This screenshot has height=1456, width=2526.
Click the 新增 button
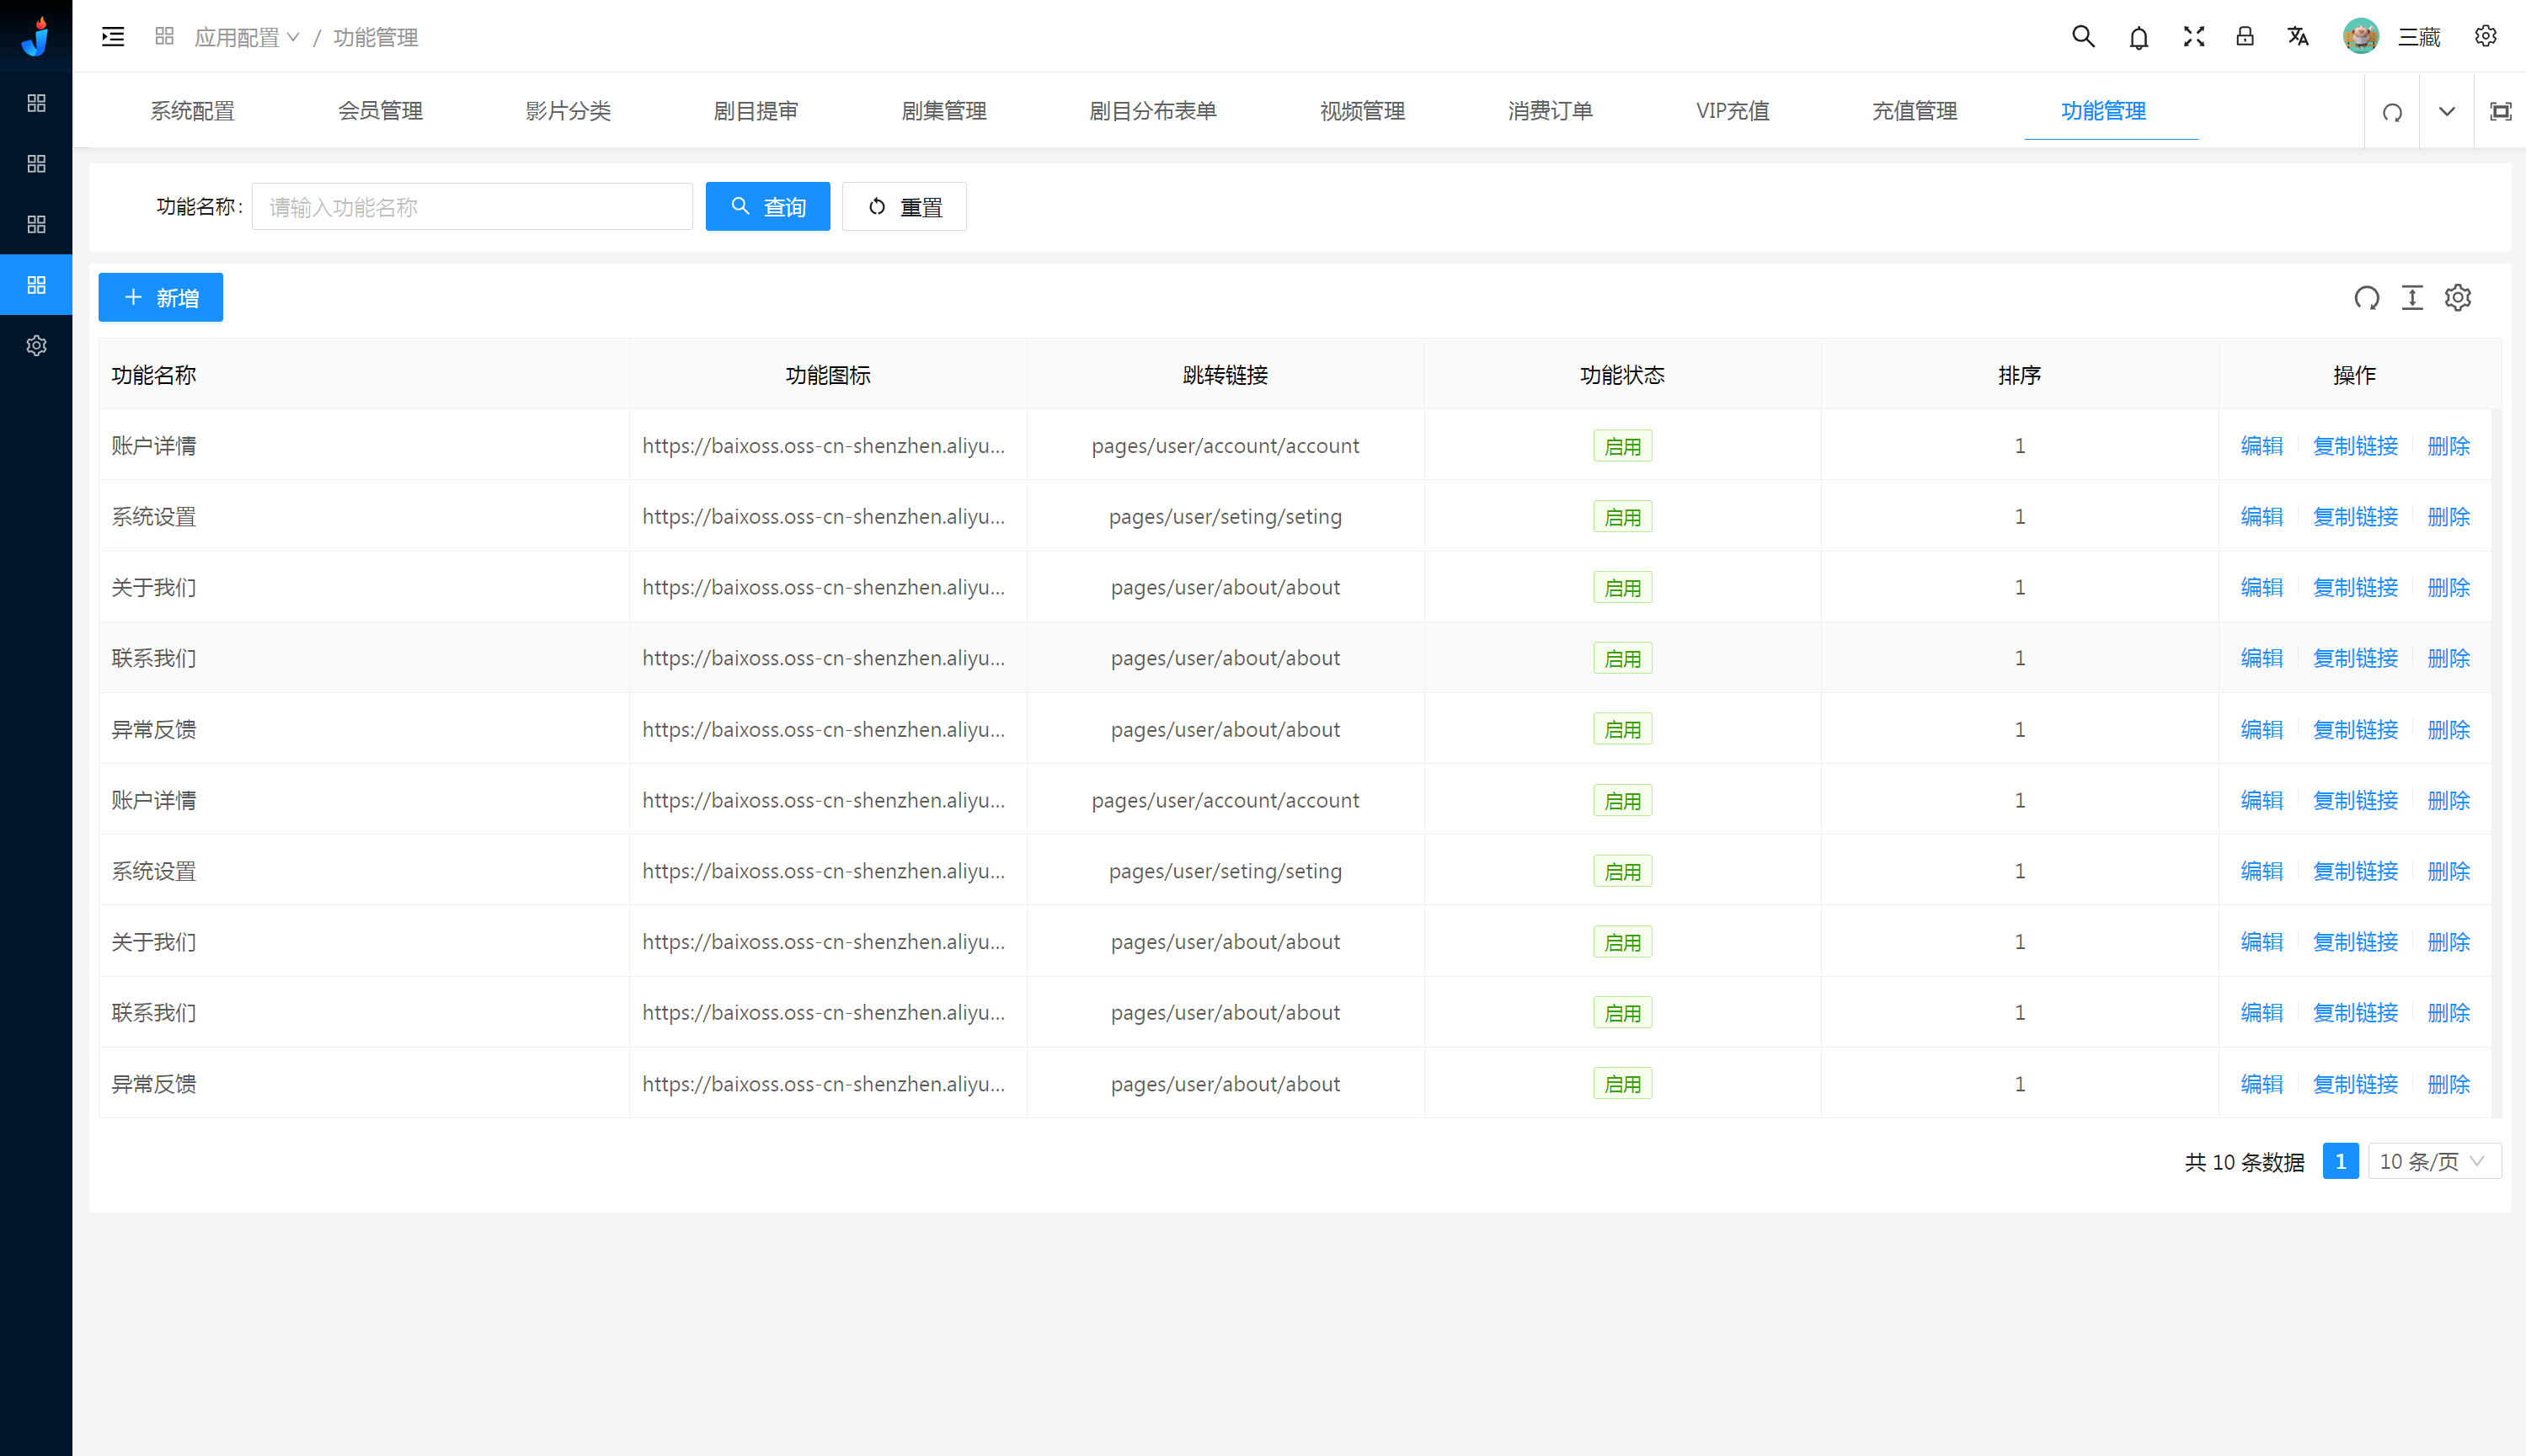click(x=160, y=298)
